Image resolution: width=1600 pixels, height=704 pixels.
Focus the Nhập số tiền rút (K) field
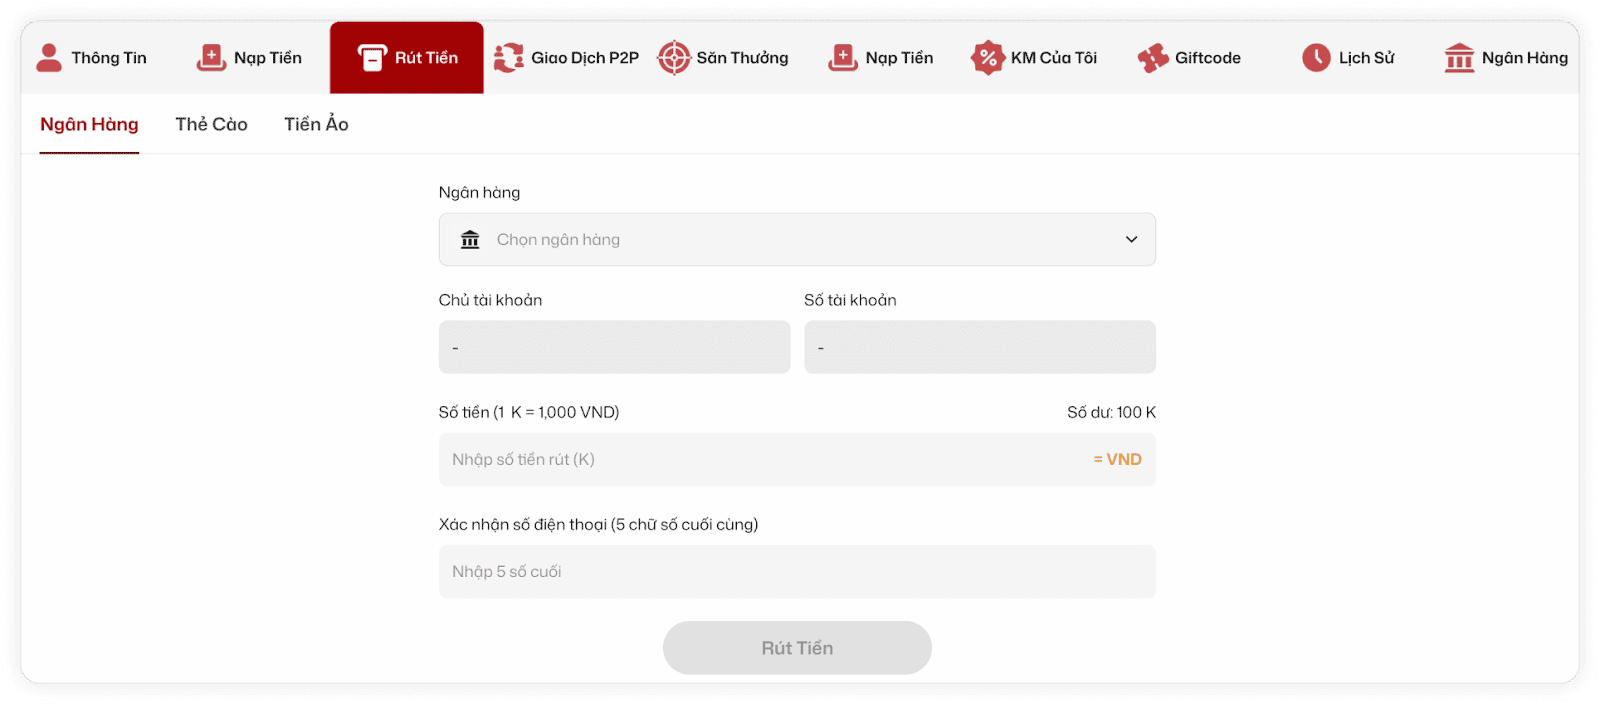click(760, 460)
